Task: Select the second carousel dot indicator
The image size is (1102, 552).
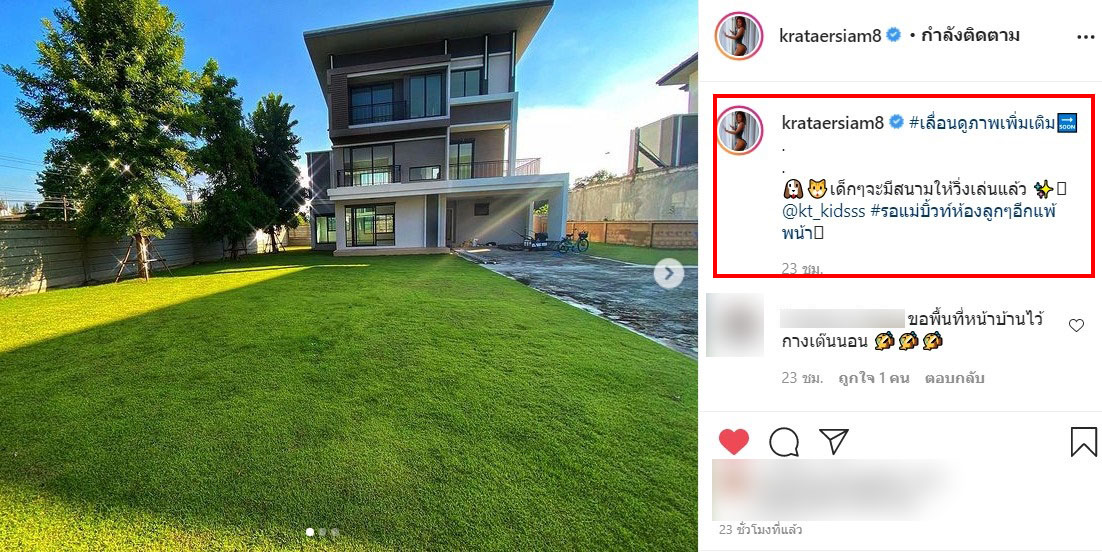Action: pos(323,532)
